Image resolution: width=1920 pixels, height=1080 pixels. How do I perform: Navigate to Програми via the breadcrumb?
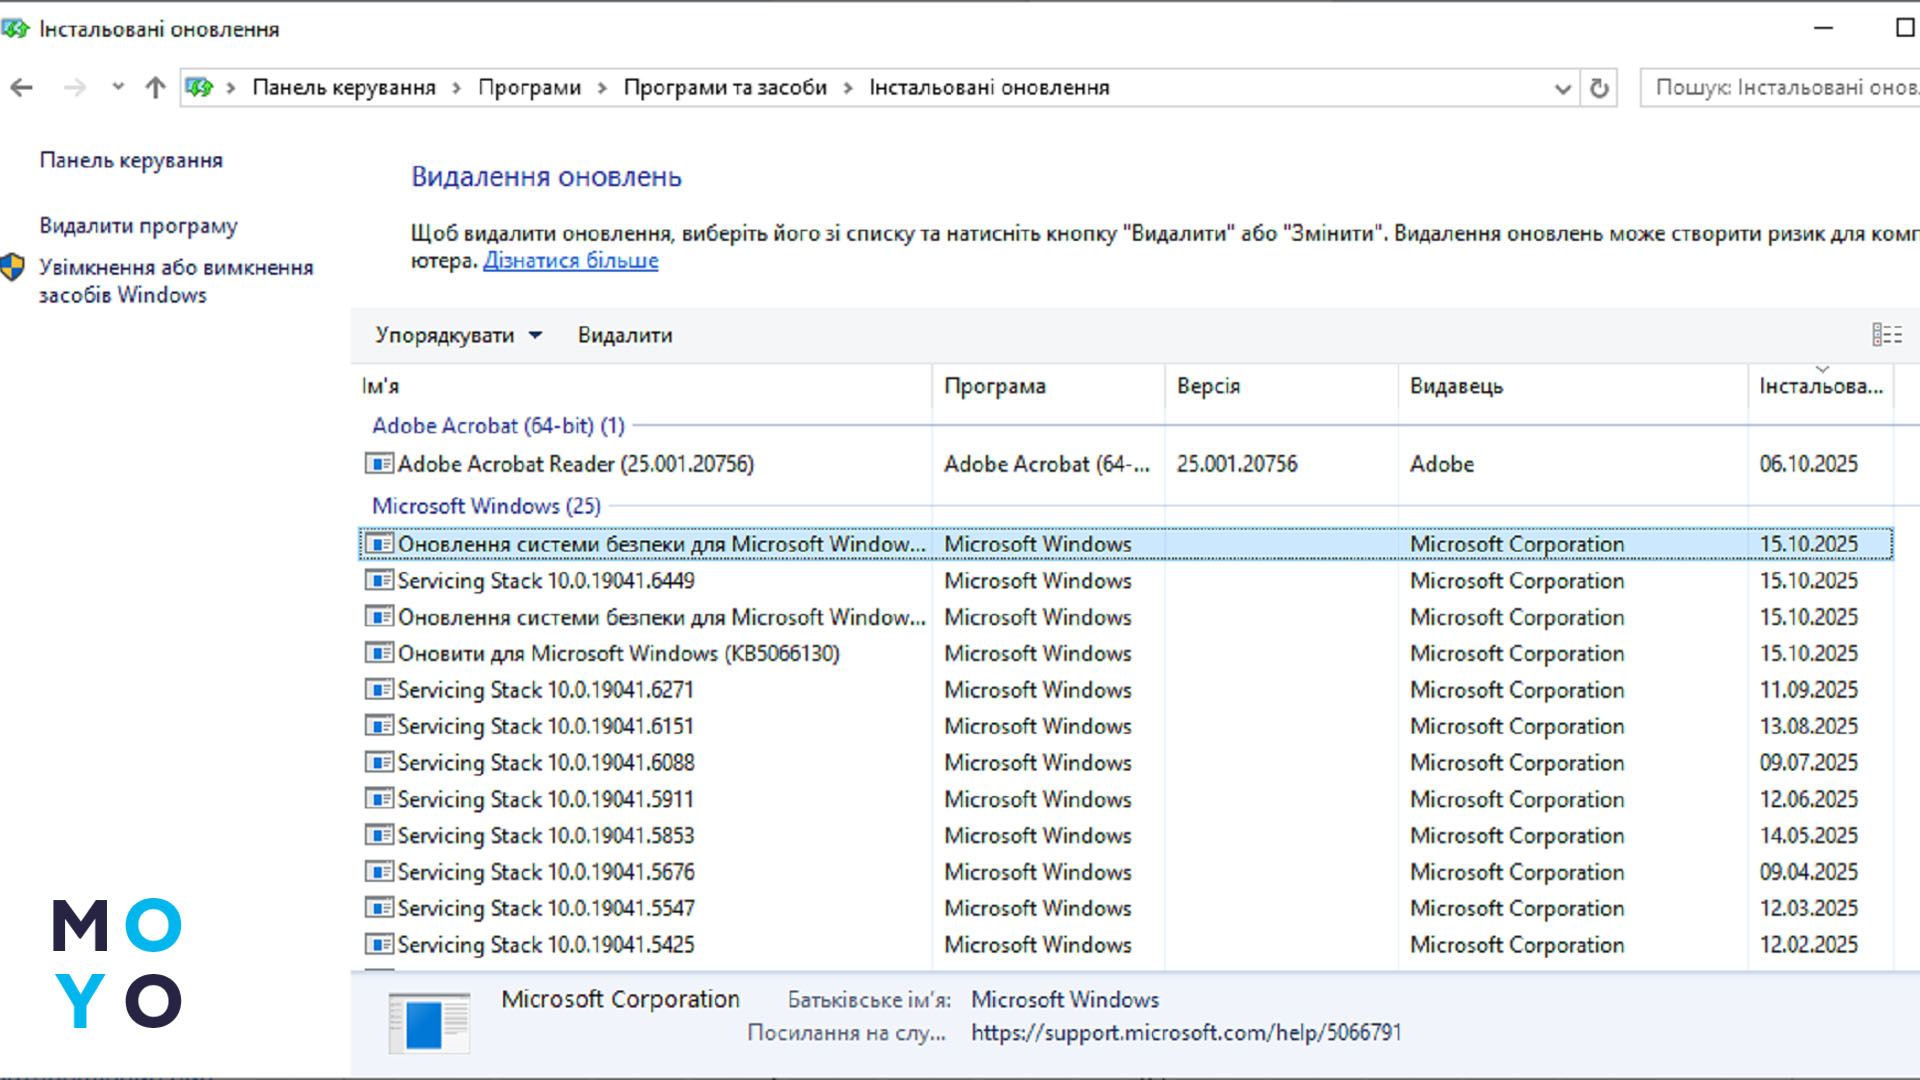click(530, 87)
